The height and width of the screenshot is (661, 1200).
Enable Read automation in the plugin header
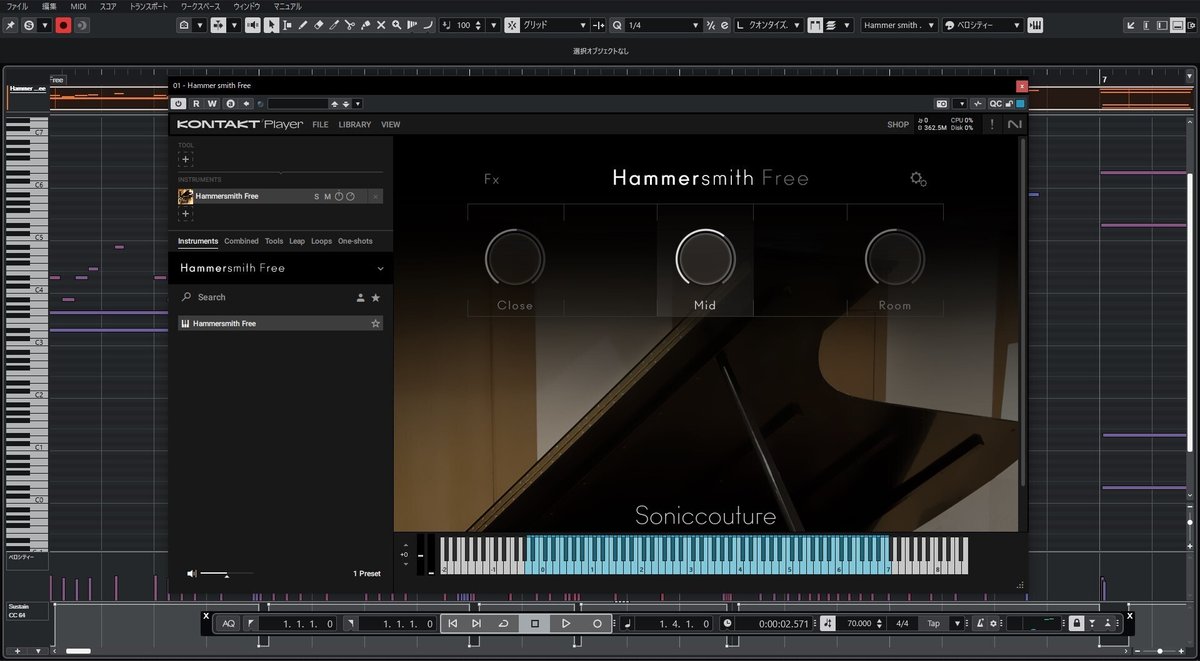pos(196,103)
